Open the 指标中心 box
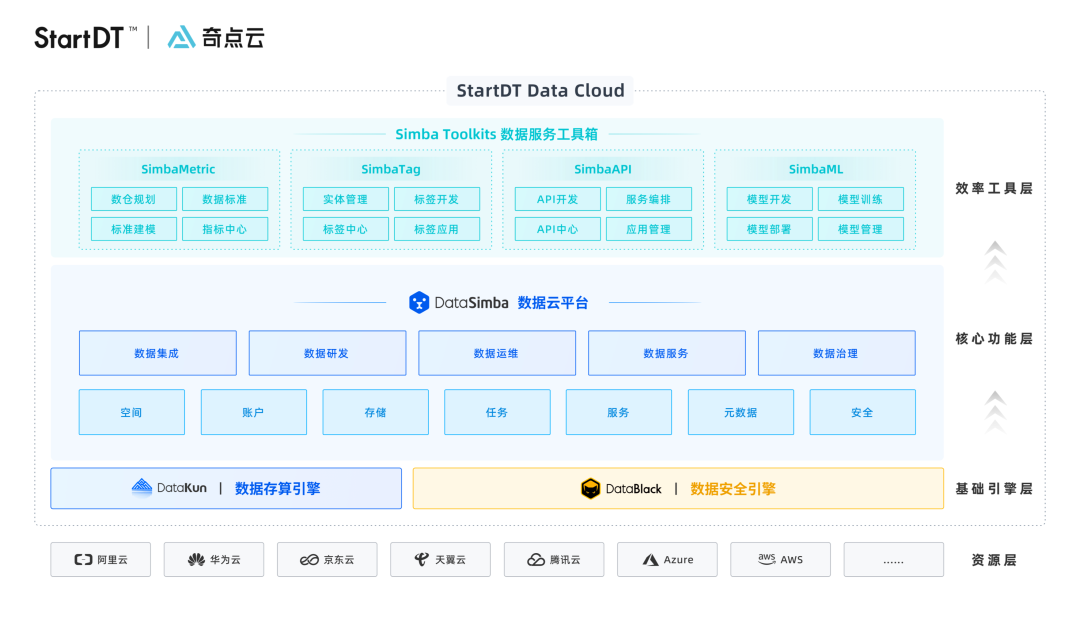 coord(225,229)
